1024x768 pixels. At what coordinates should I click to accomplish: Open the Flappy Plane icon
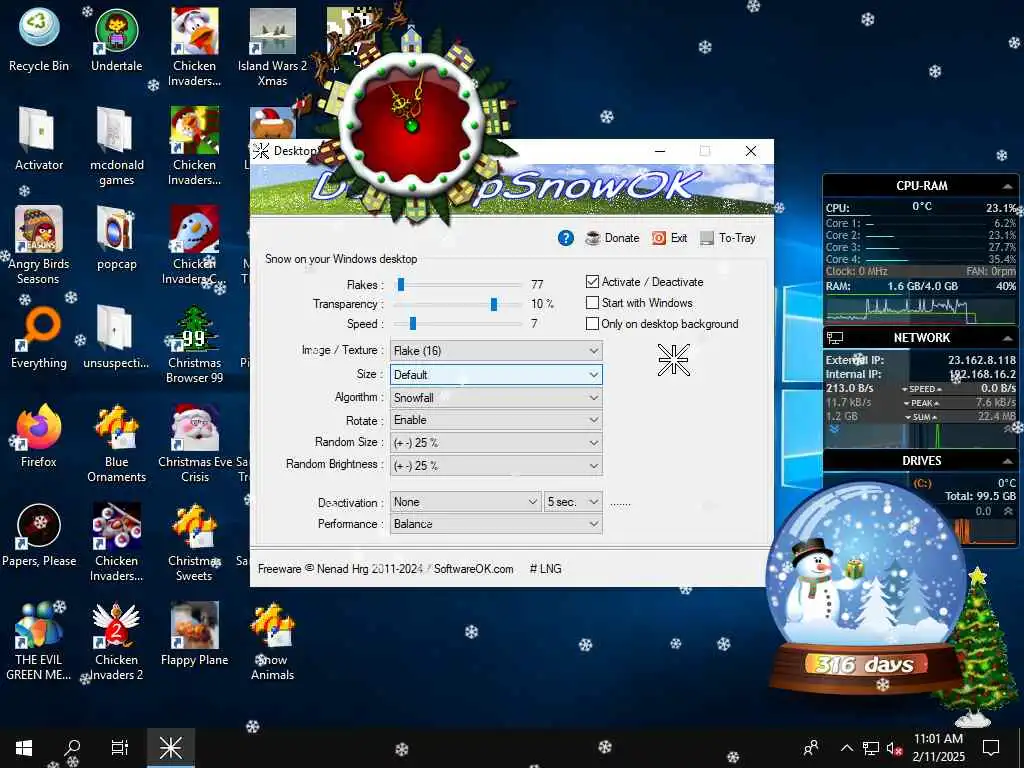coord(194,634)
